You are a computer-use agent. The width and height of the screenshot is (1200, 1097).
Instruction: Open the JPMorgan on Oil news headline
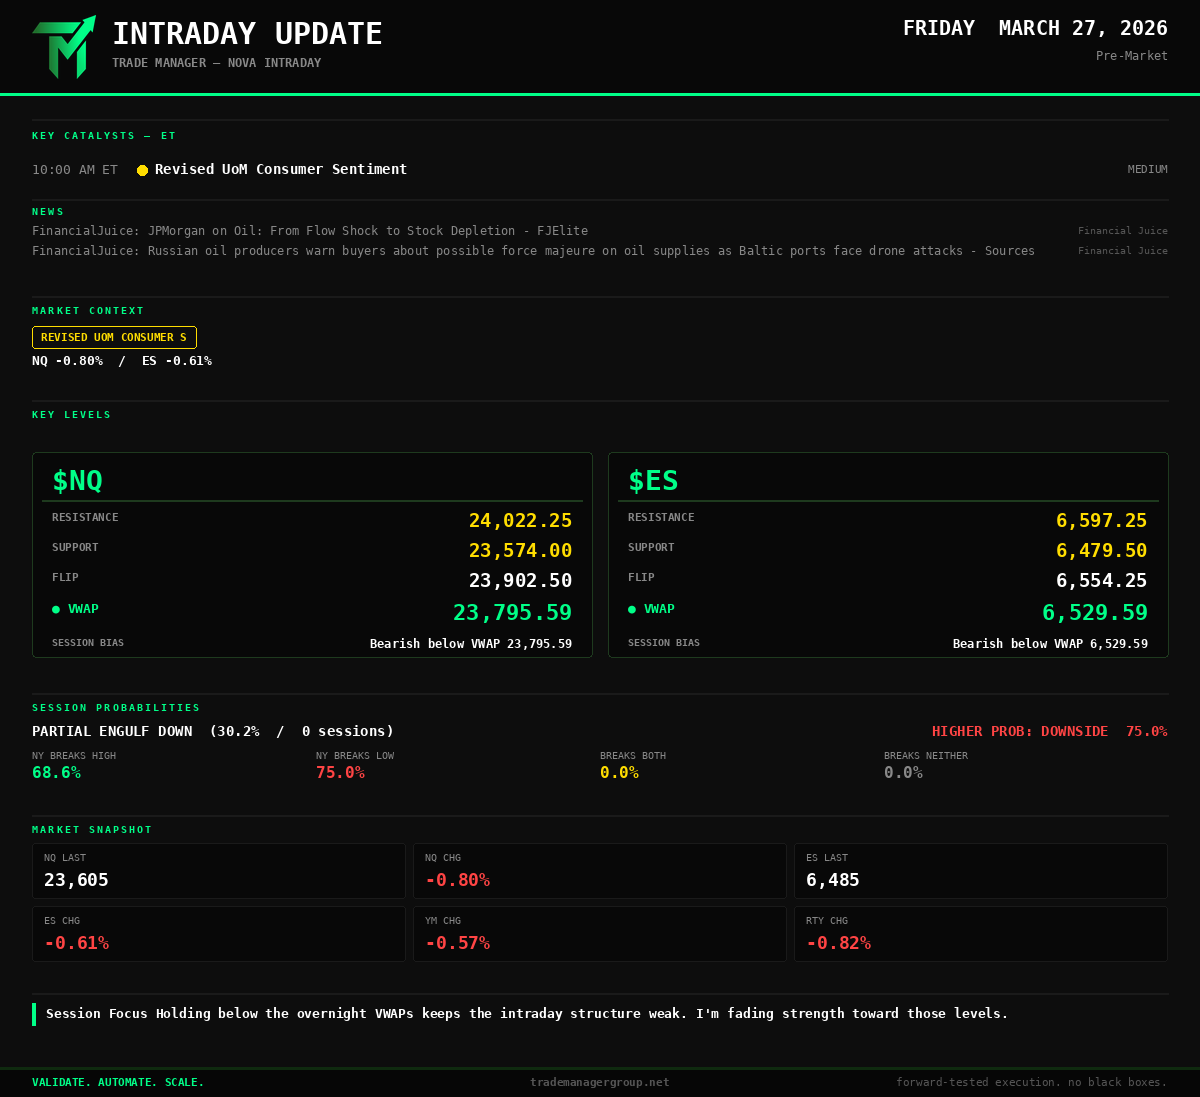(x=310, y=231)
